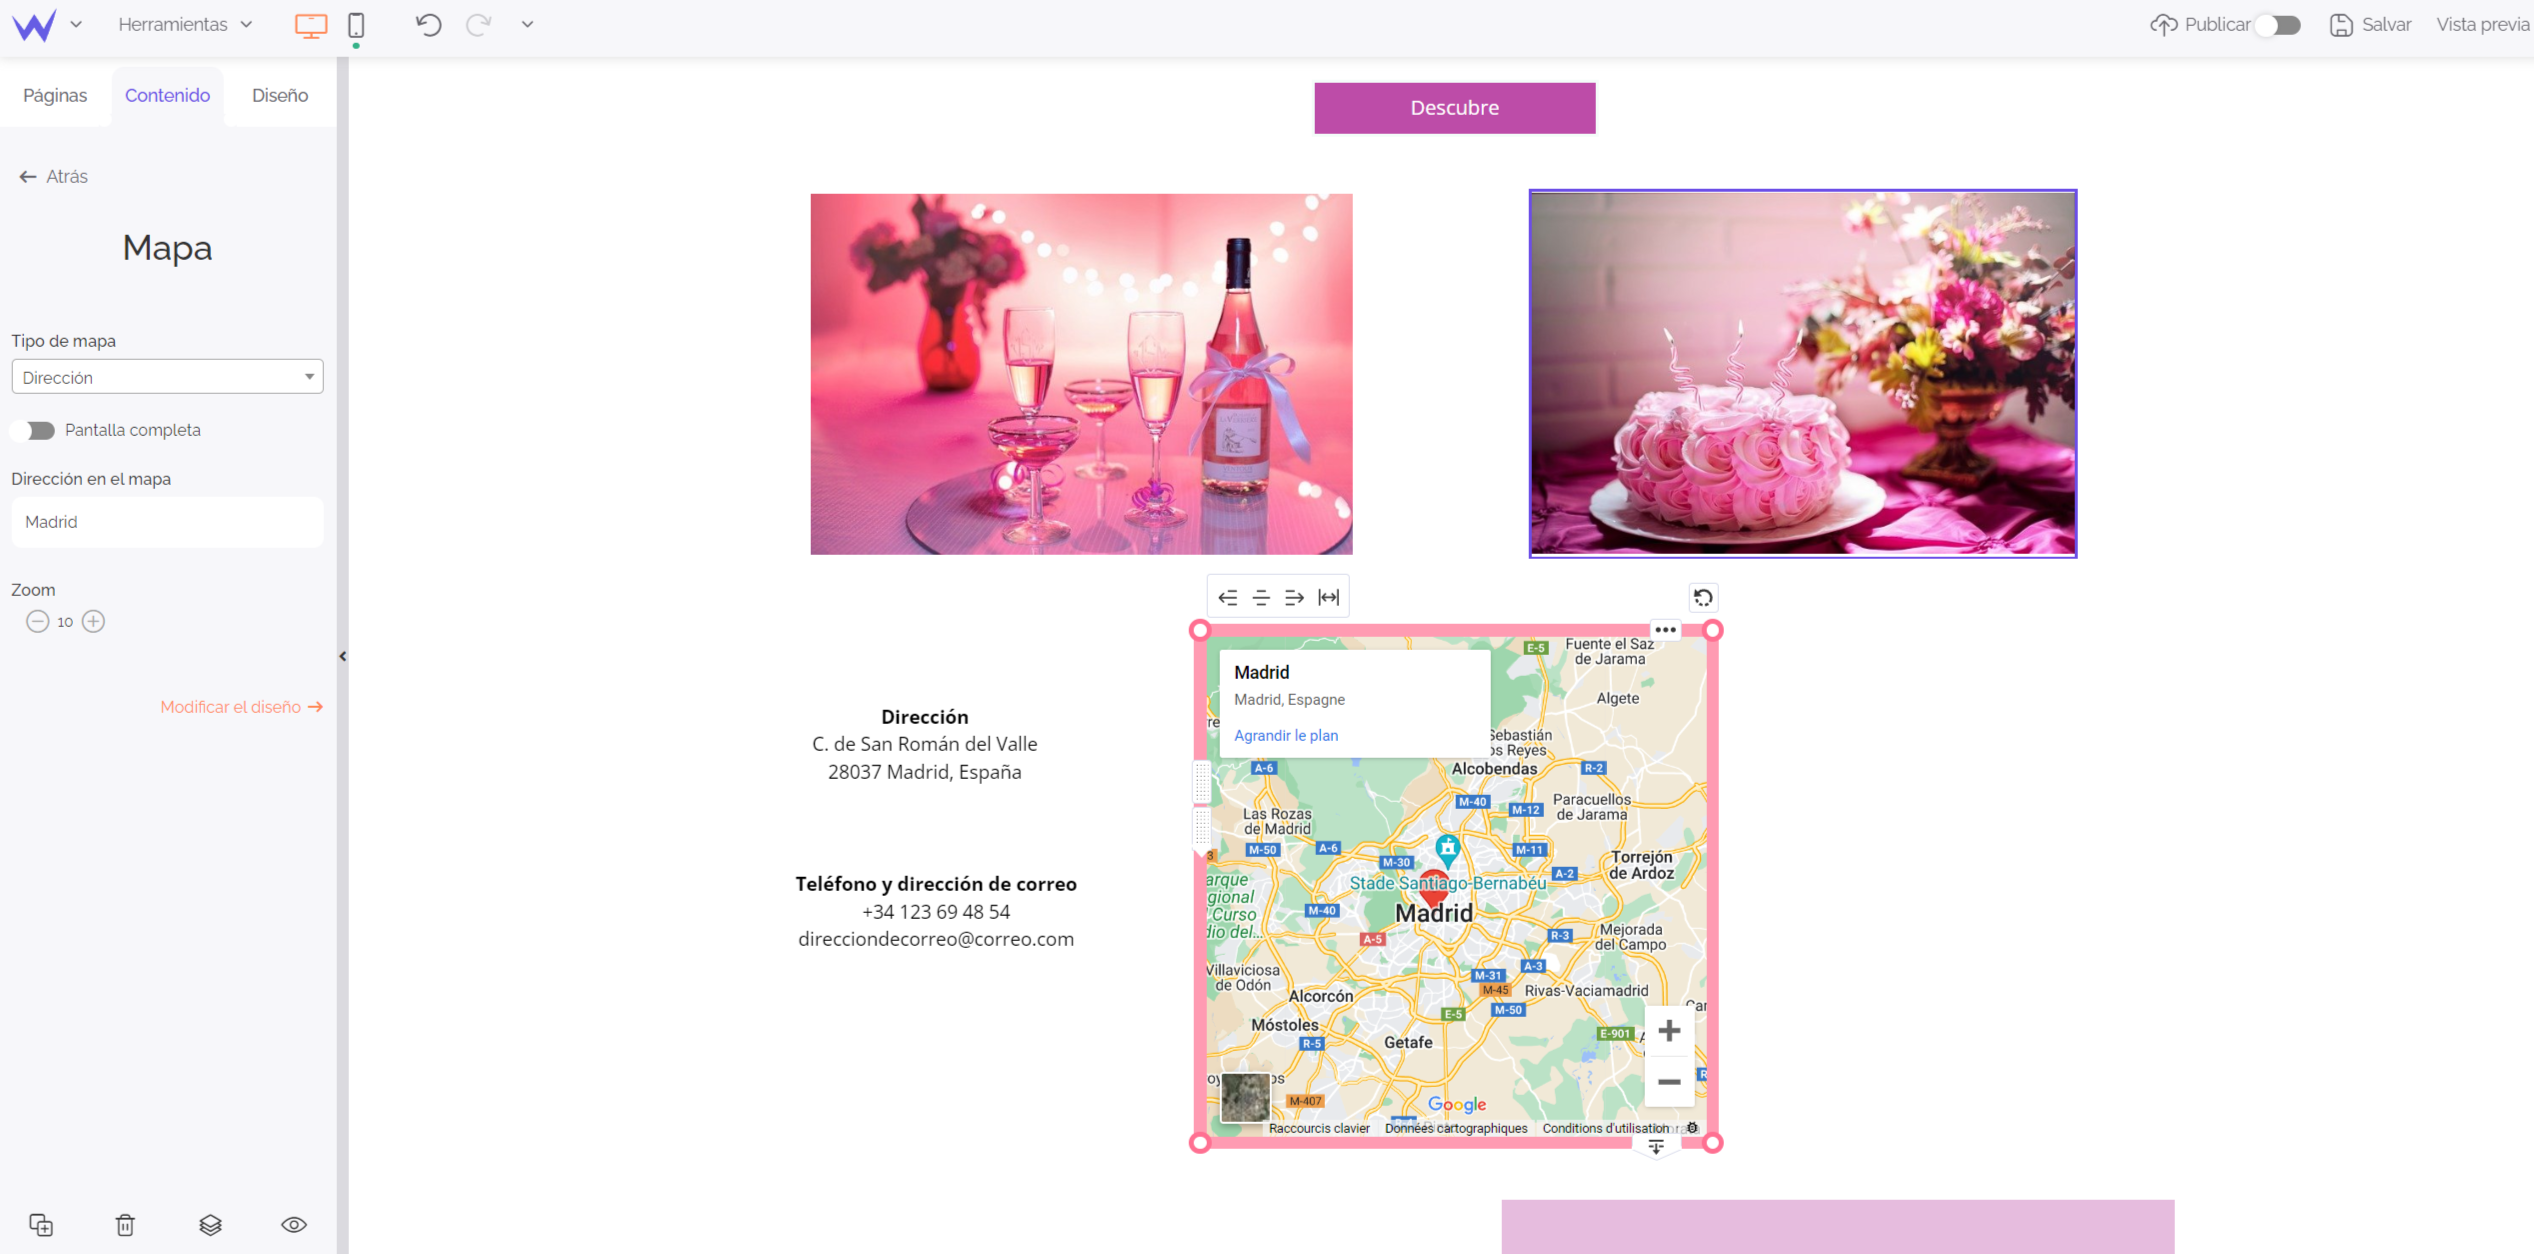Click the Publicar upload icon
The width and height of the screenshot is (2534, 1254).
(x=2163, y=25)
